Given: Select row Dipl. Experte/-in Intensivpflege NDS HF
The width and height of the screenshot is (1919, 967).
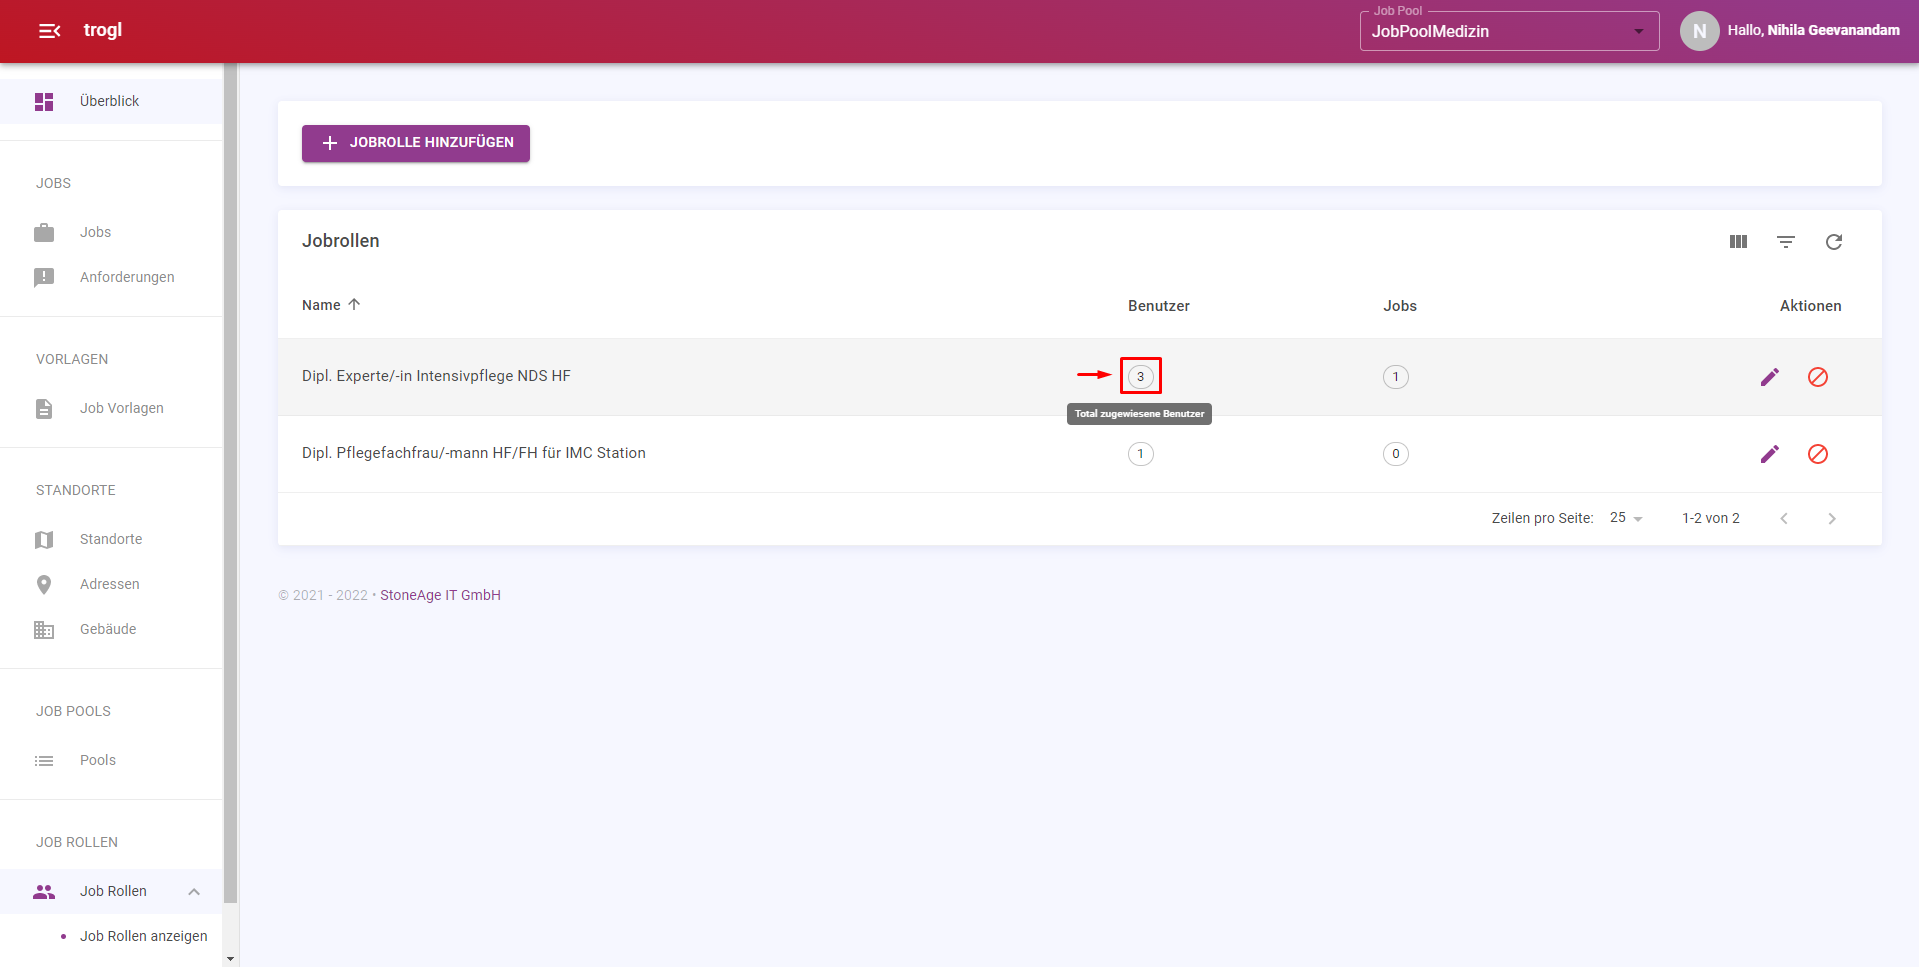Looking at the screenshot, I should 1080,377.
